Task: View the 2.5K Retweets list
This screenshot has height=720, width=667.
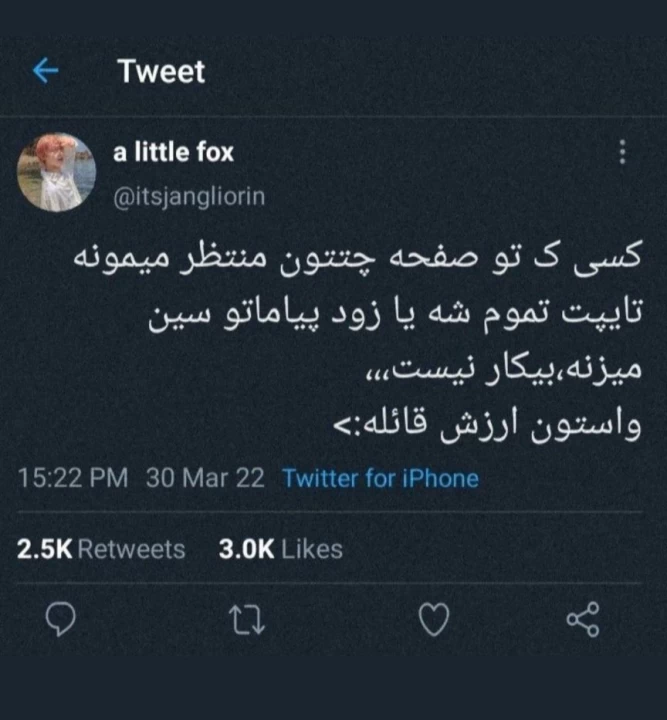Action: [101, 549]
